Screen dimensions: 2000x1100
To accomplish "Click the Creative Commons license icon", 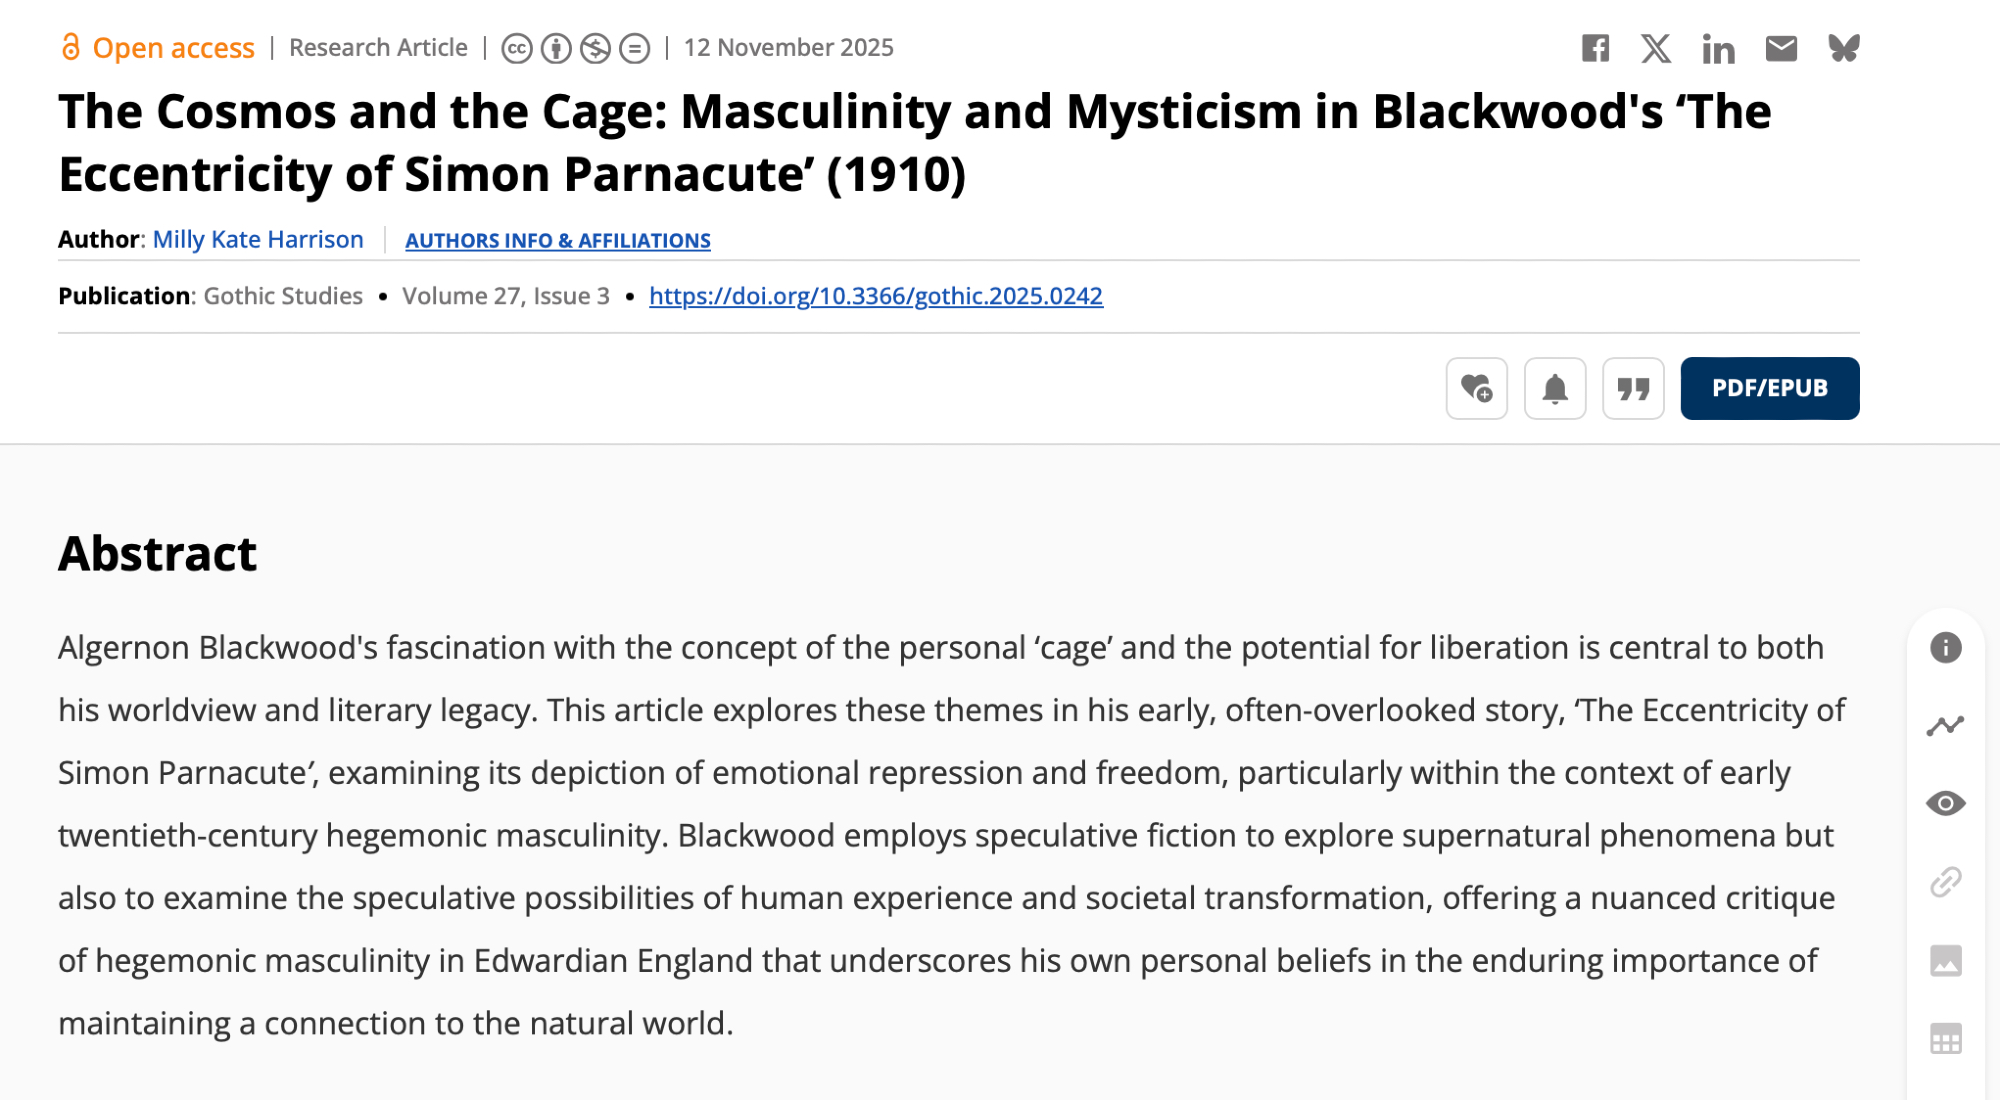I will [517, 48].
